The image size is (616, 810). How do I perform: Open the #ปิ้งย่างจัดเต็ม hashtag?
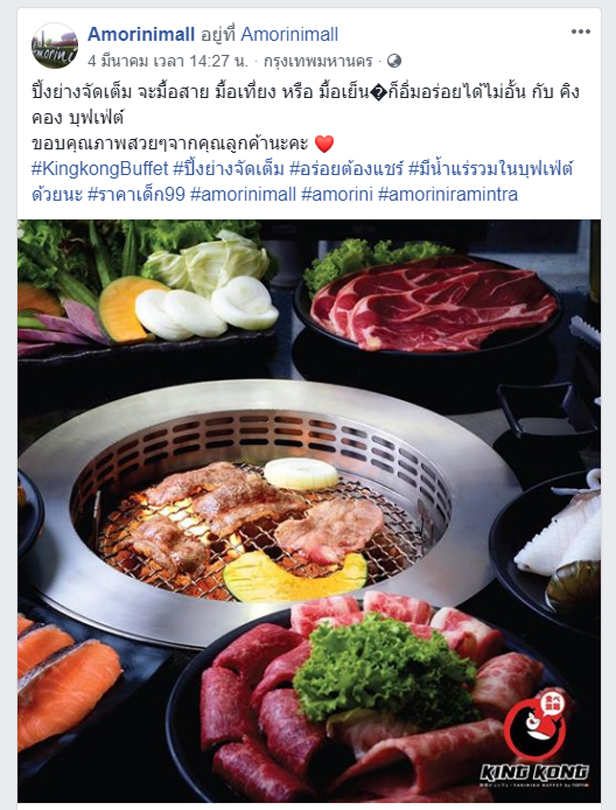tap(228, 168)
